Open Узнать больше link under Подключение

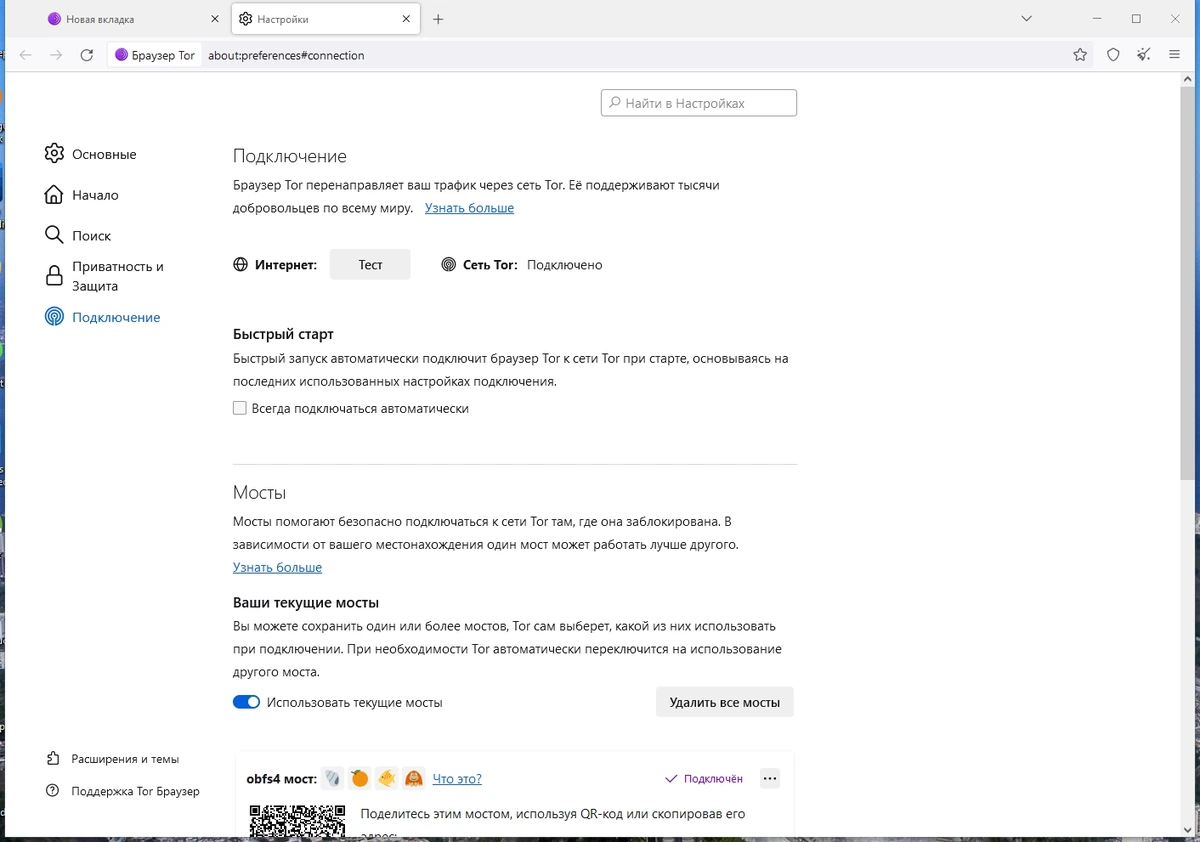(x=469, y=208)
